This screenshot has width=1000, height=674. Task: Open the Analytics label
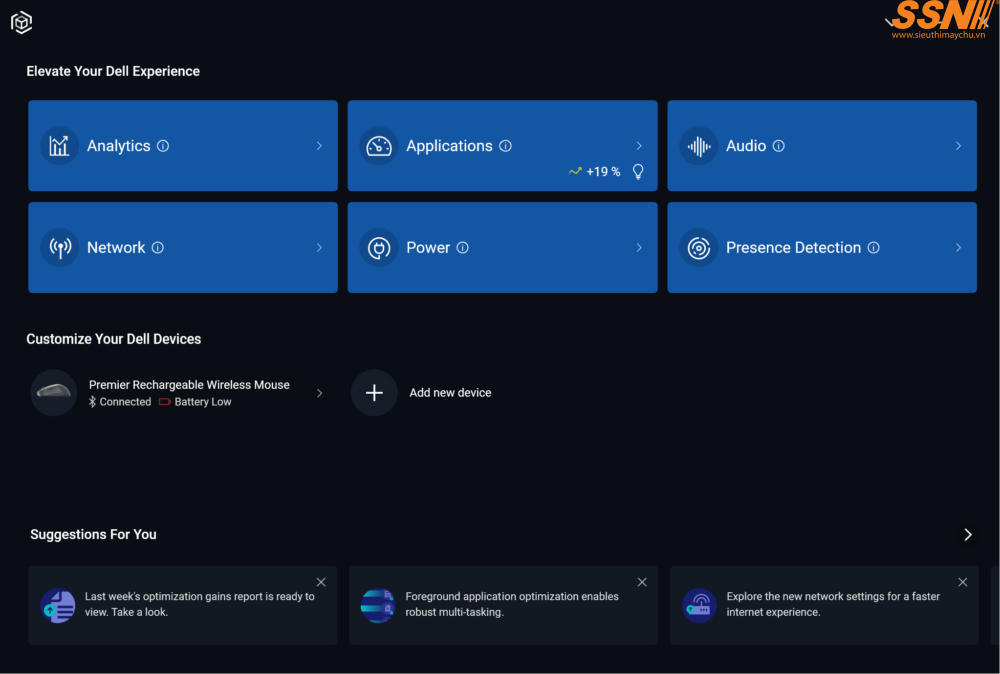pyautogui.click(x=119, y=146)
